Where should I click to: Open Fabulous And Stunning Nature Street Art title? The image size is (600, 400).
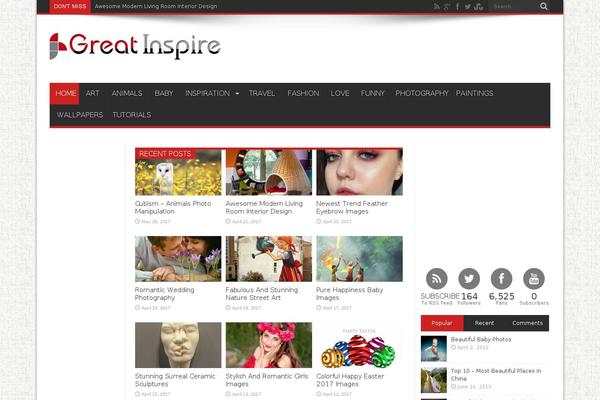point(262,294)
